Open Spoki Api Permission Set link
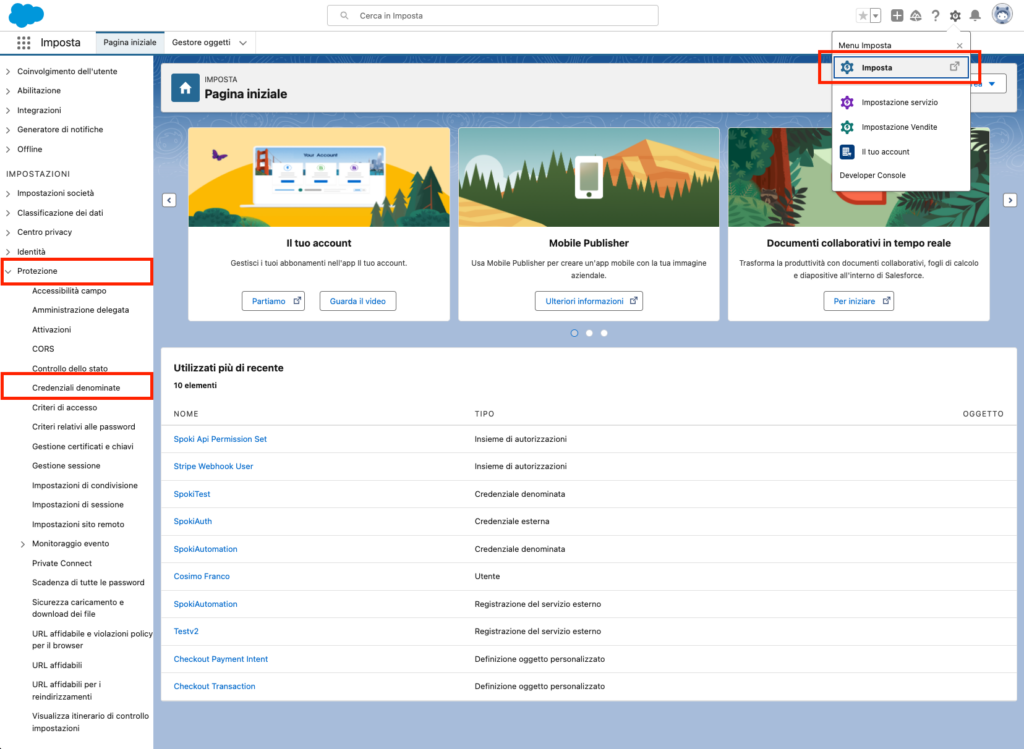The height and width of the screenshot is (749, 1024). click(220, 439)
